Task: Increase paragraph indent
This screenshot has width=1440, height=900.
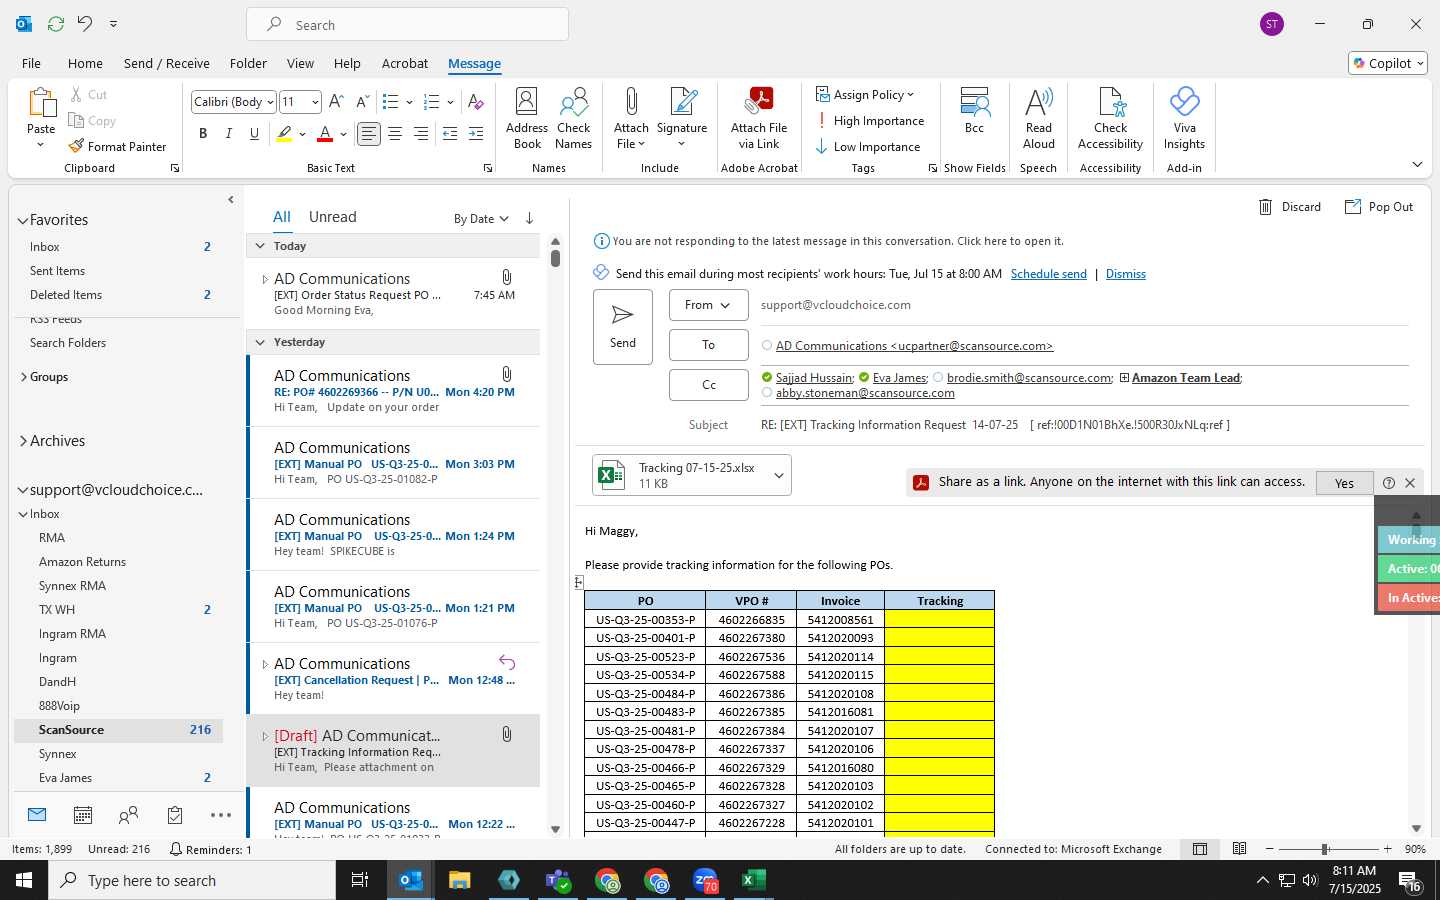Action: click(x=476, y=133)
